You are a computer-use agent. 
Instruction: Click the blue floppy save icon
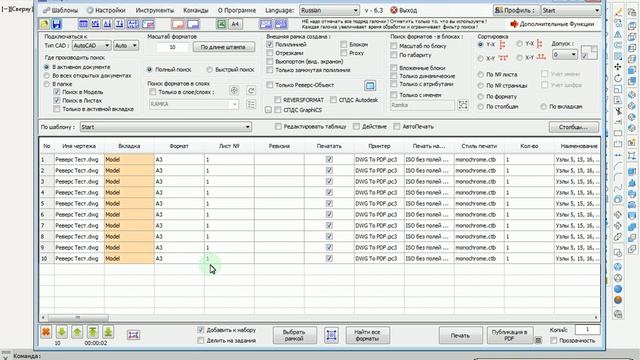click(x=56, y=24)
